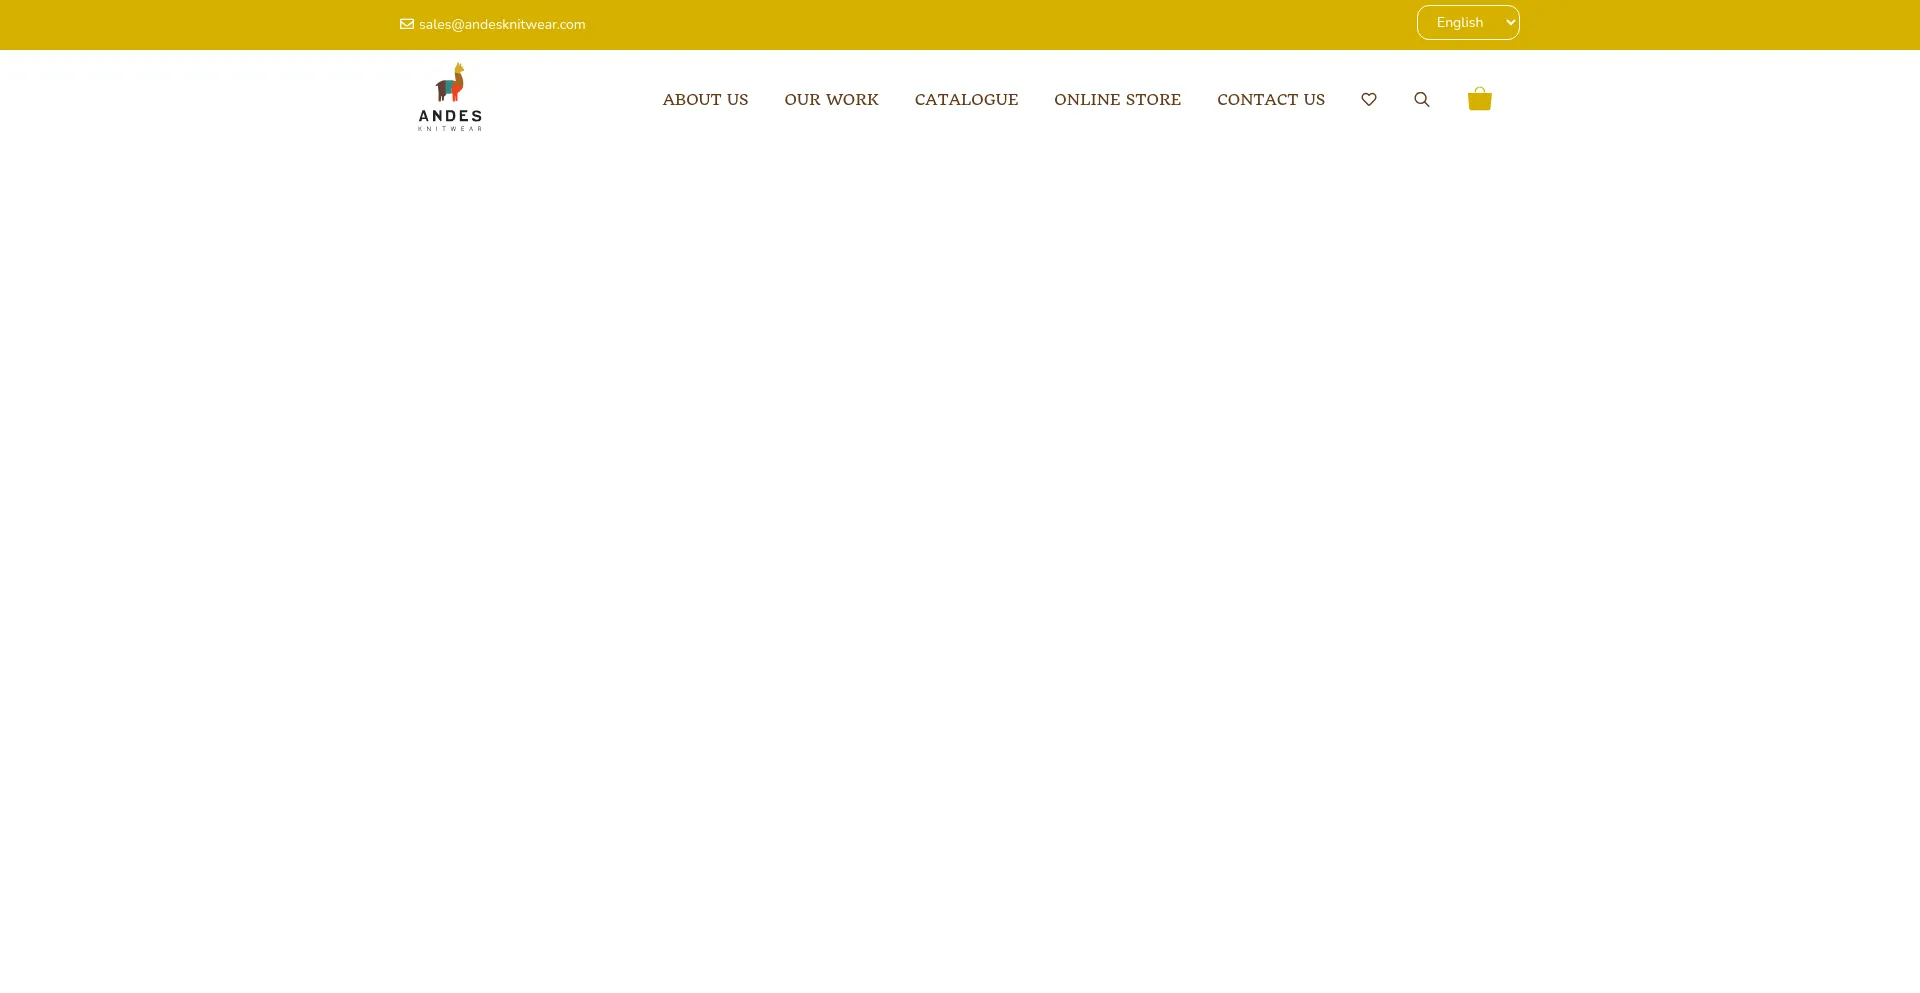The width and height of the screenshot is (1920, 993).
Task: Open the wishlist heart icon
Action: 1369,100
